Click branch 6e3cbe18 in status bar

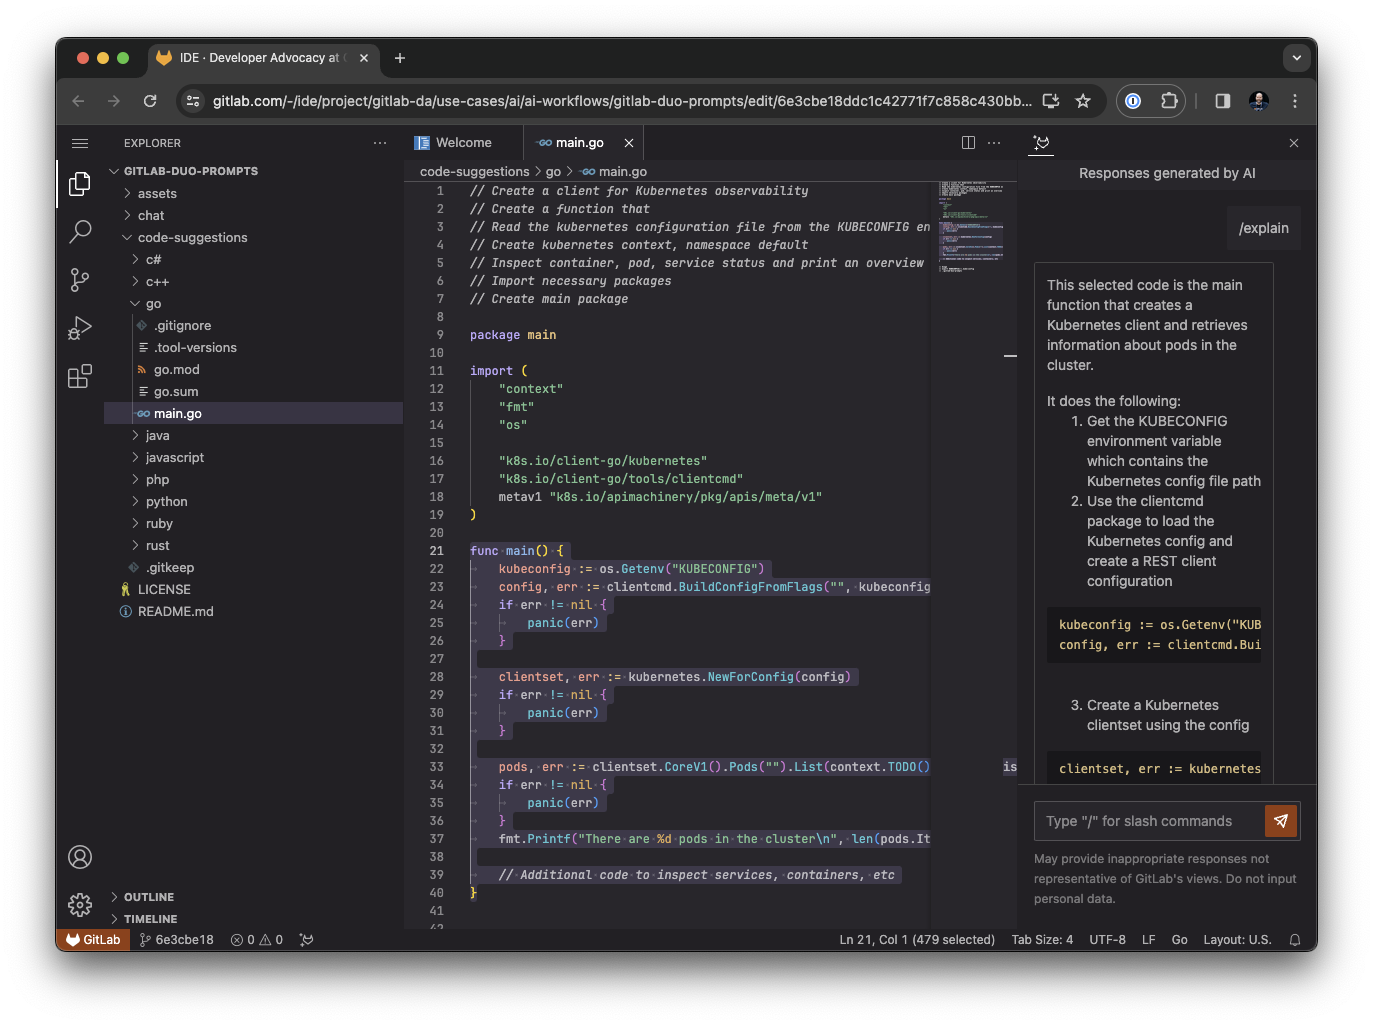tap(176, 940)
